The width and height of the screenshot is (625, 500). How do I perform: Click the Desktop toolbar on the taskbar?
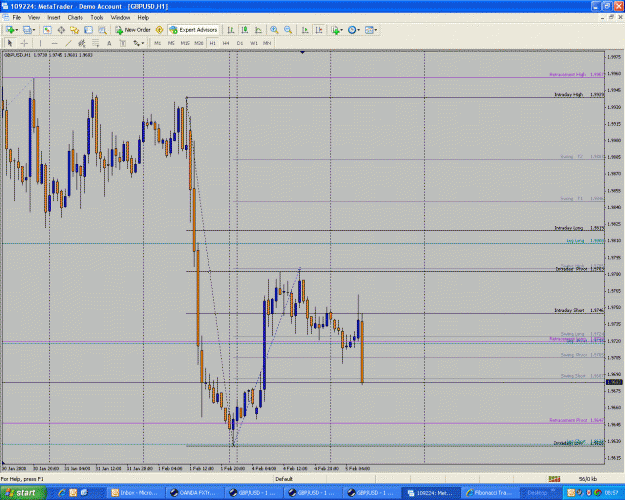tap(537, 493)
